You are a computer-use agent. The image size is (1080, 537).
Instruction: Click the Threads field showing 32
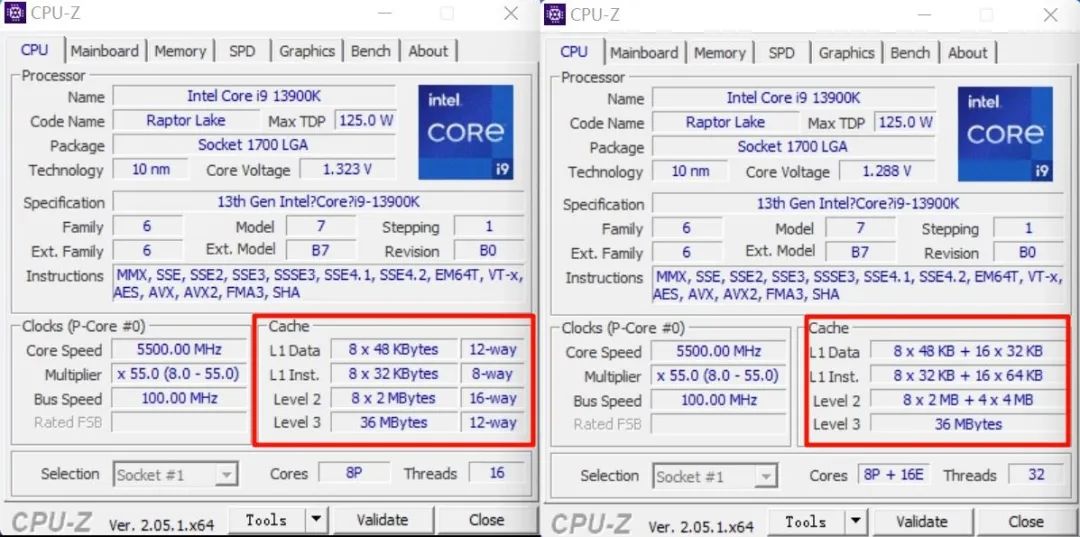click(x=1036, y=475)
